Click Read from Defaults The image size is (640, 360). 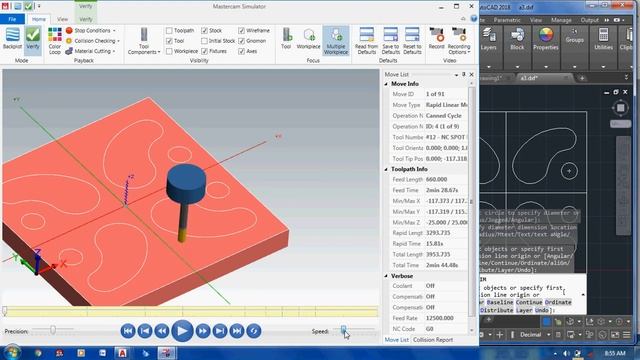click(x=367, y=41)
